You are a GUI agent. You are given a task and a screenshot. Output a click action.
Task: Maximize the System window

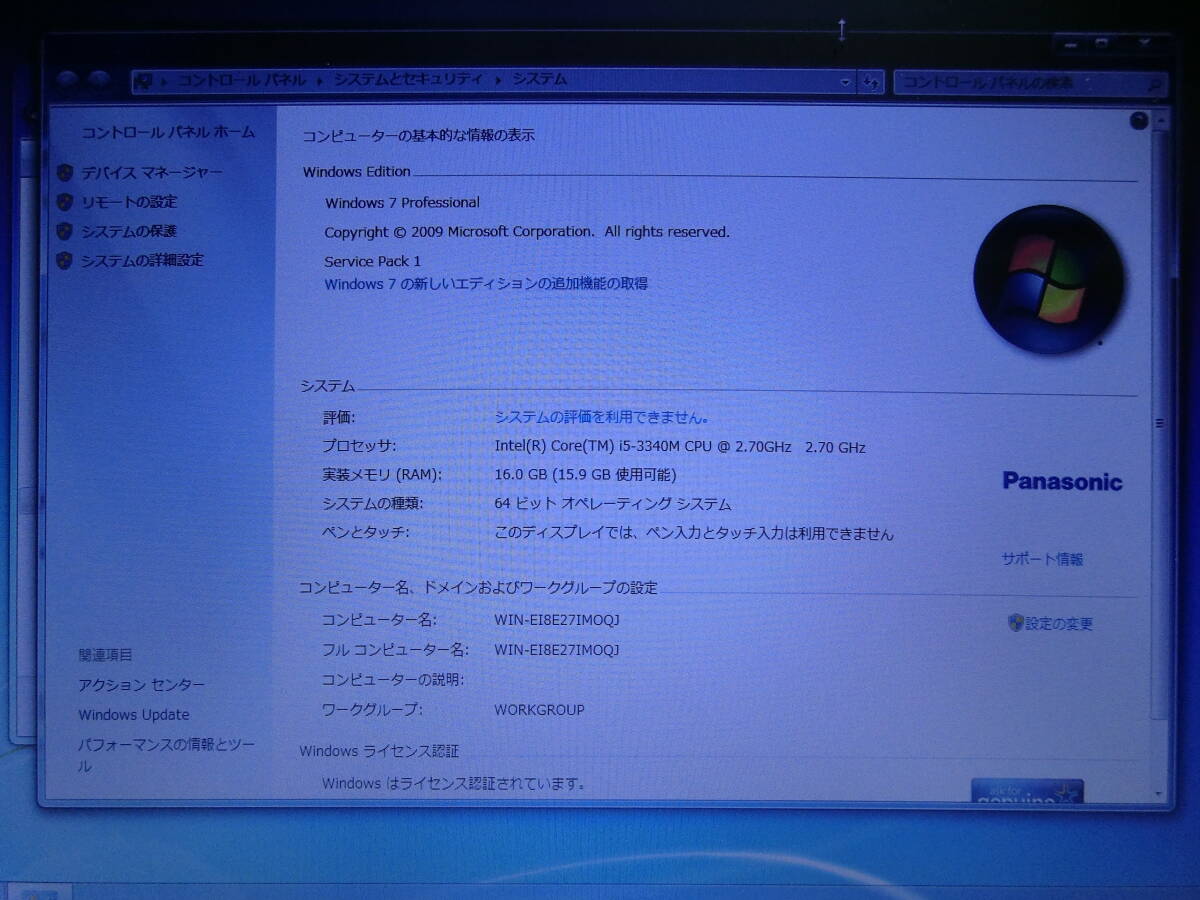1101,44
